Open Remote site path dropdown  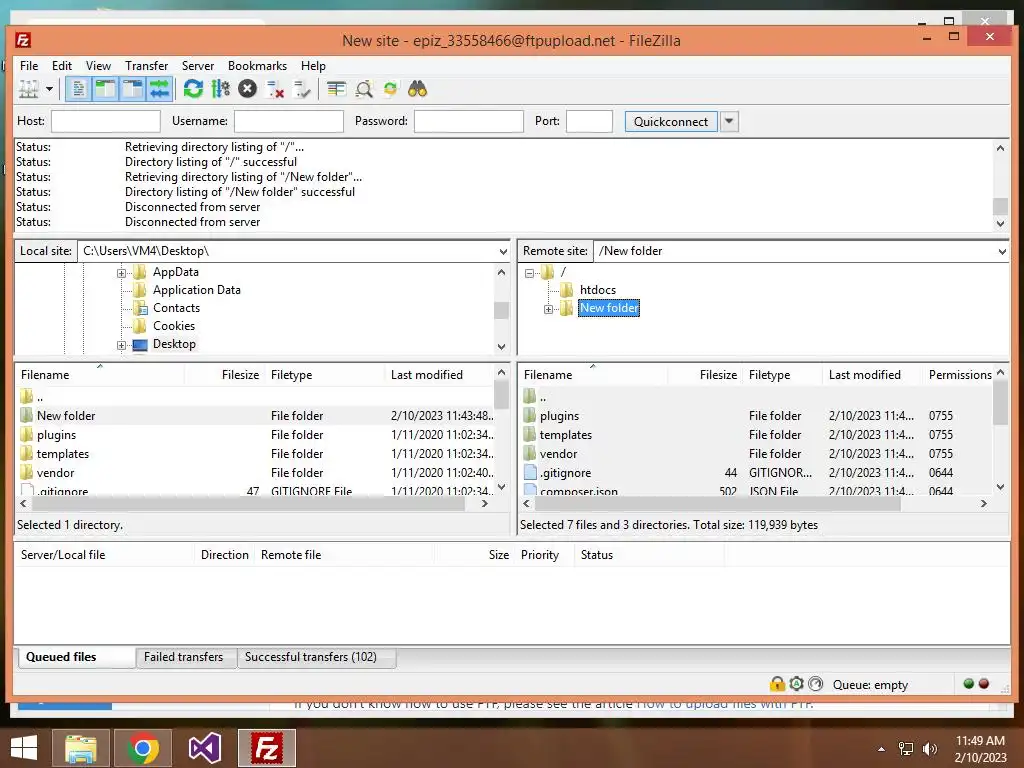click(1002, 251)
